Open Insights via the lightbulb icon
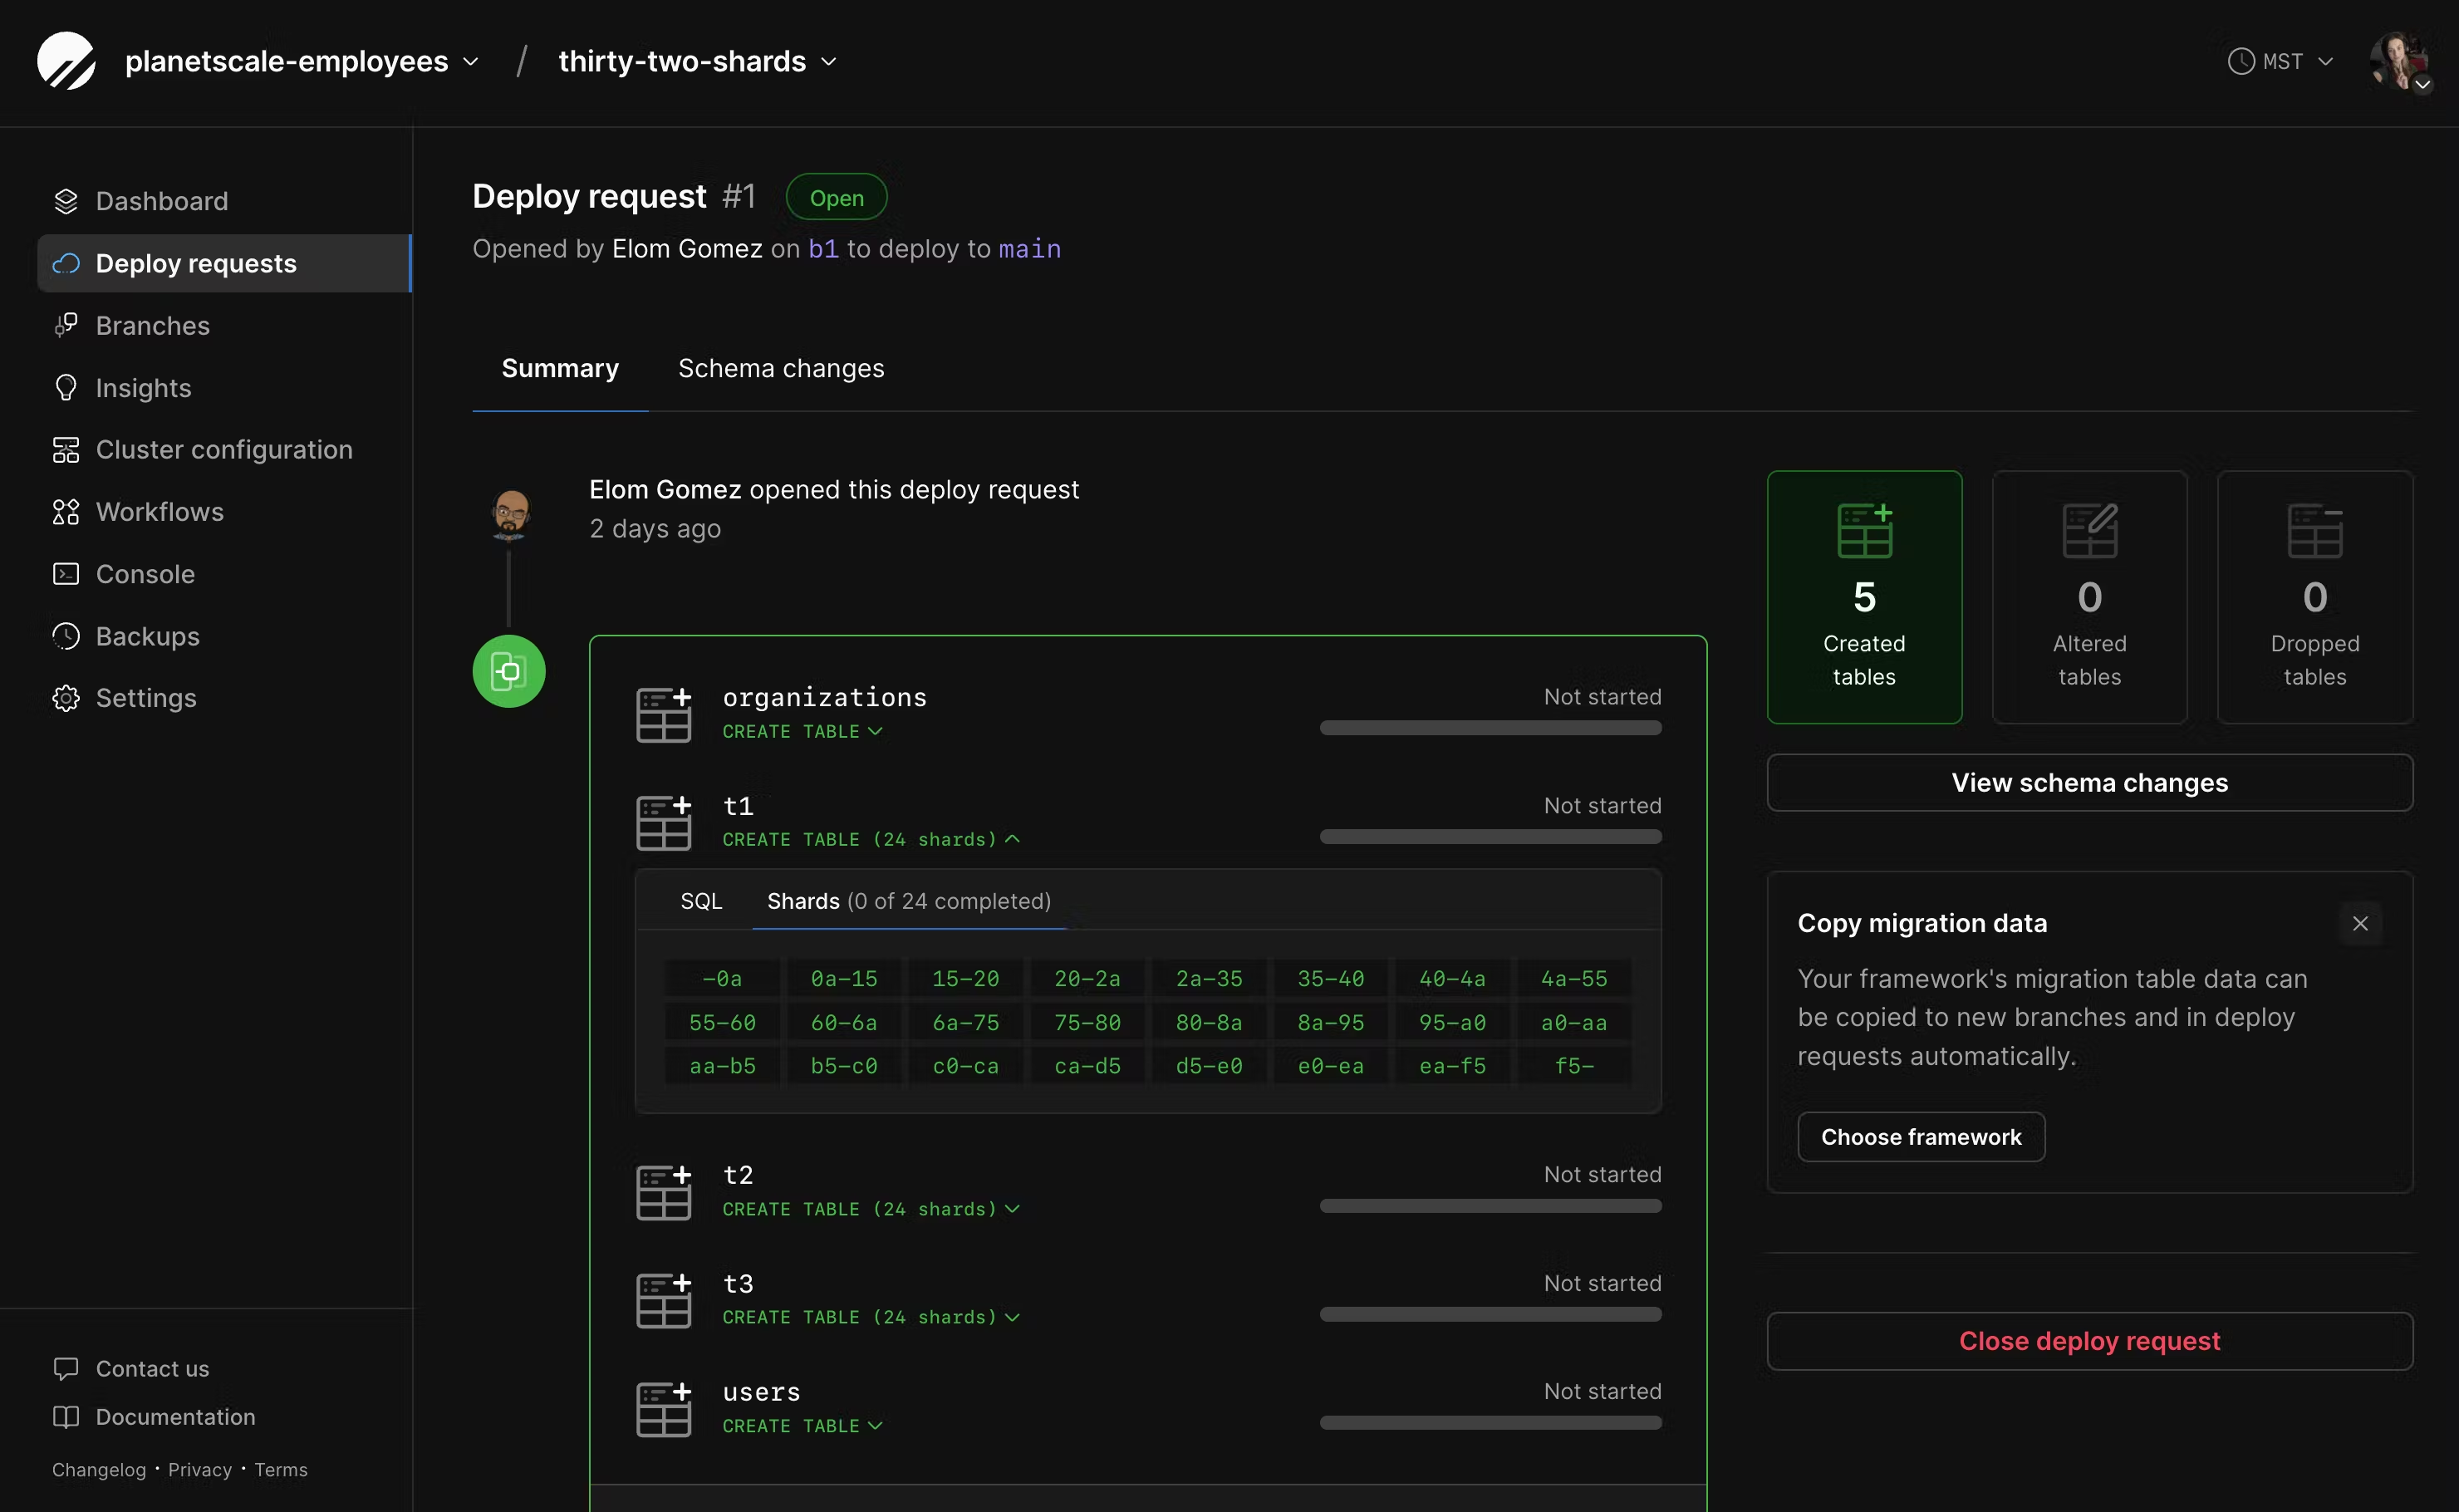Screen dimensions: 2459x1512 (65, 388)
